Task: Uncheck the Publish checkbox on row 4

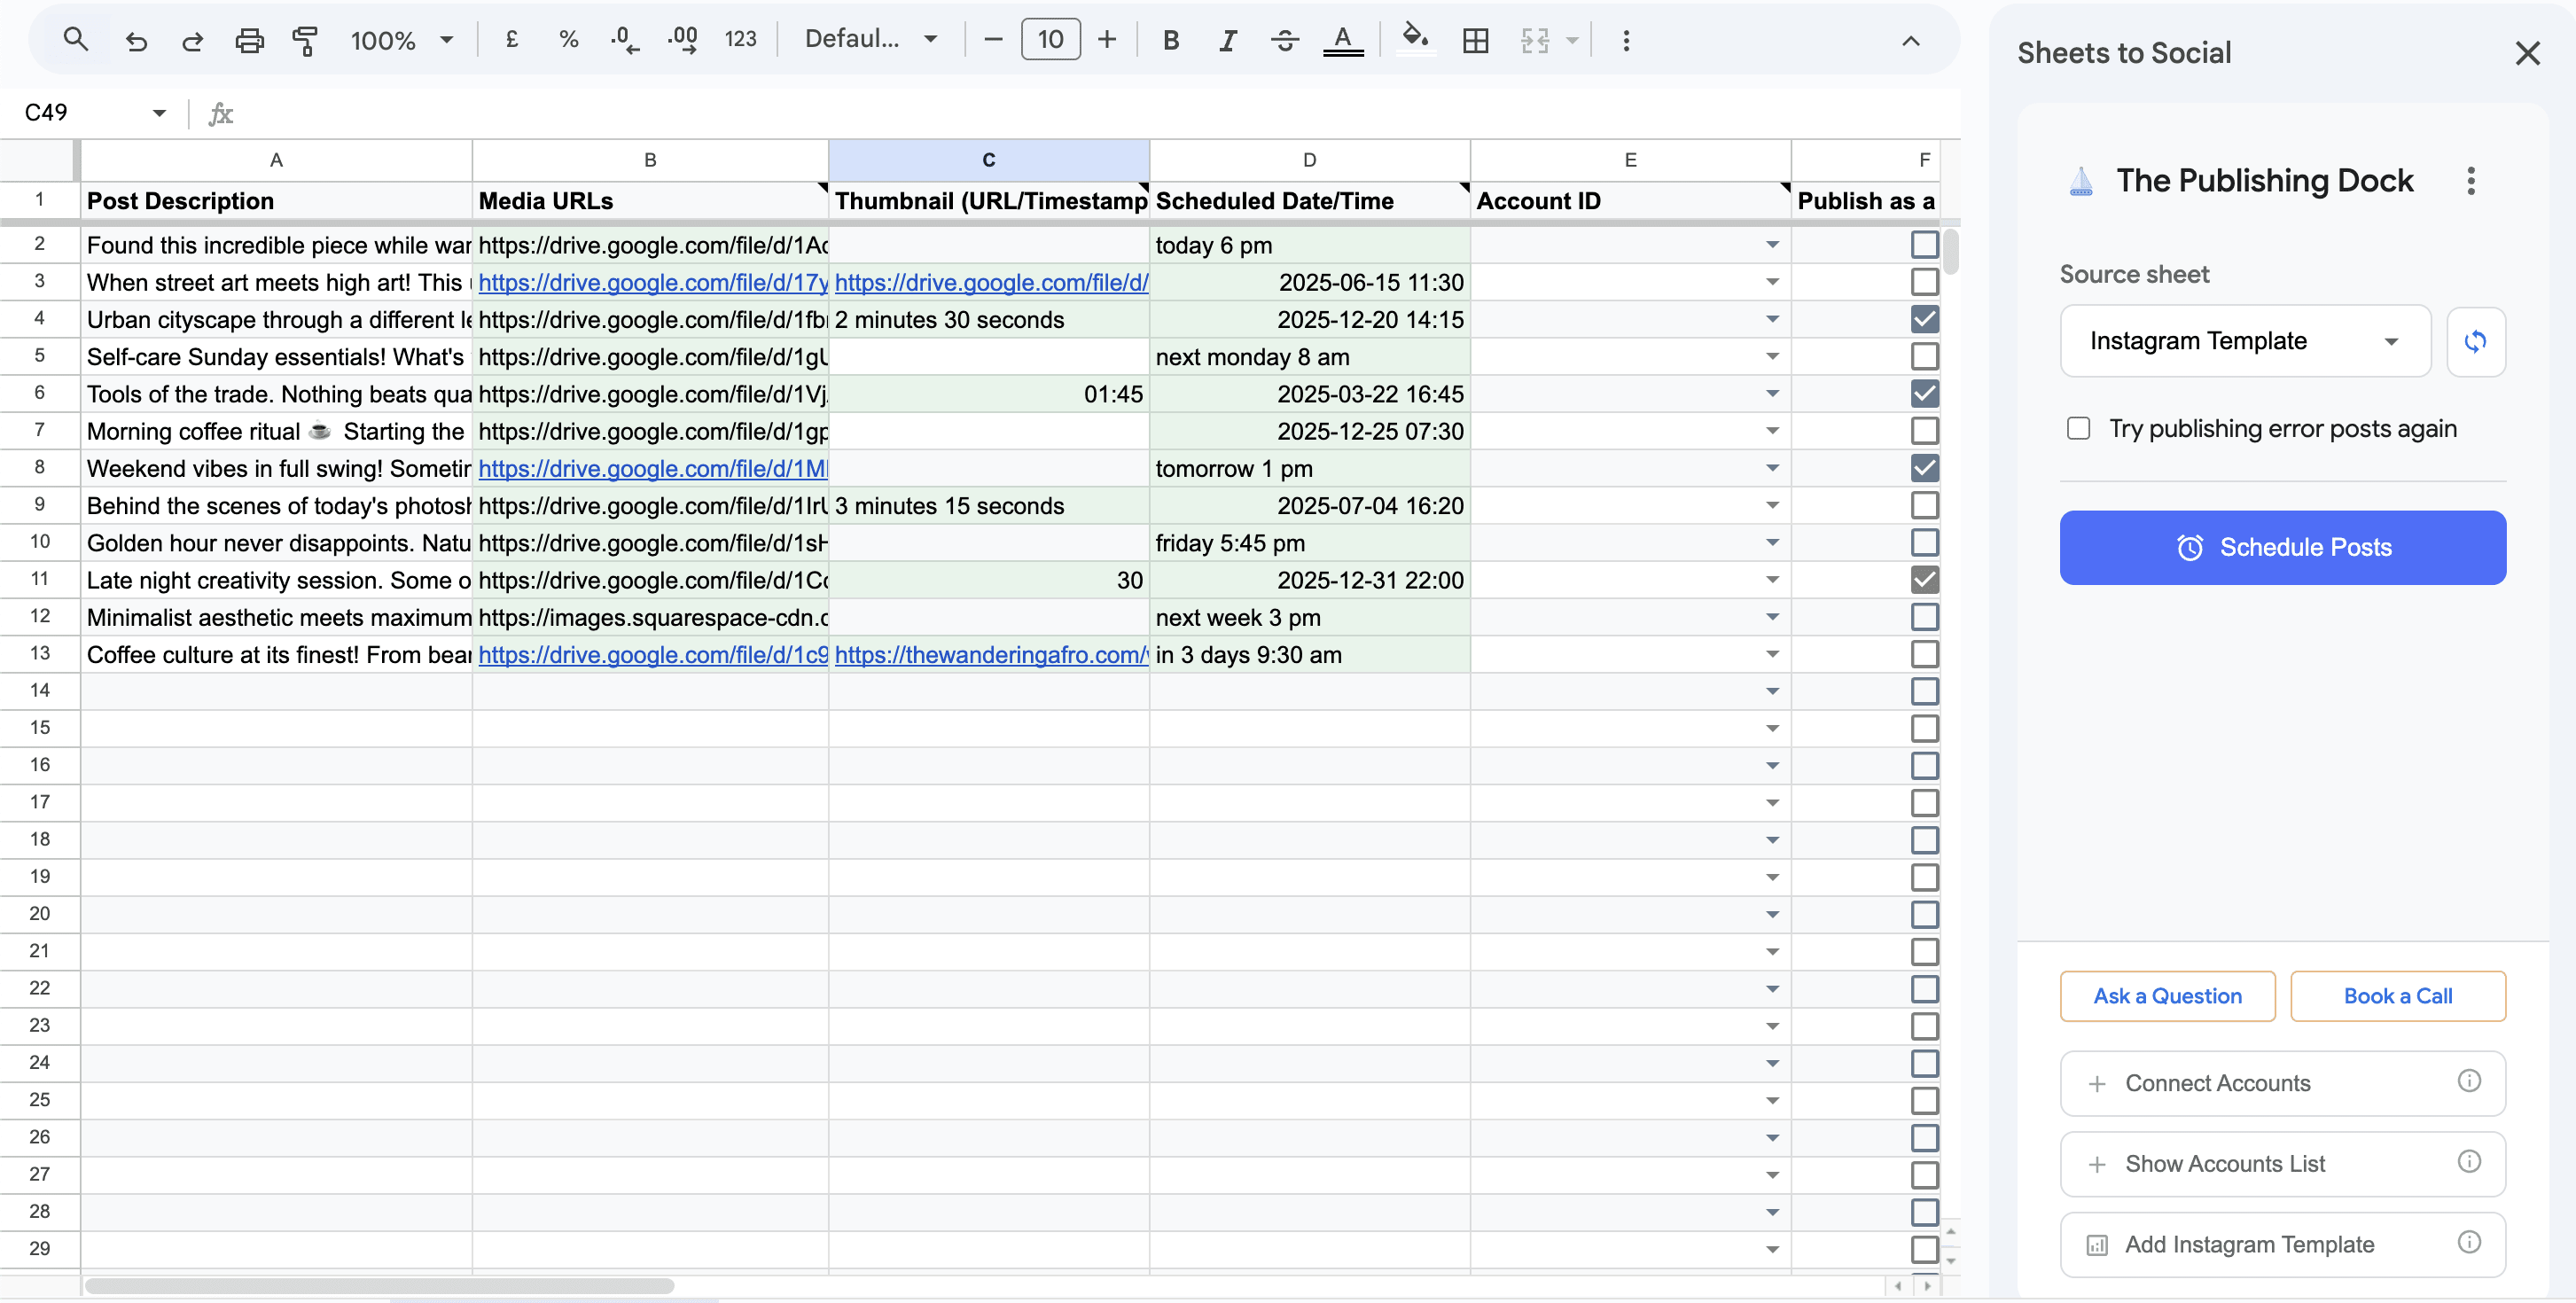Action: point(1924,319)
